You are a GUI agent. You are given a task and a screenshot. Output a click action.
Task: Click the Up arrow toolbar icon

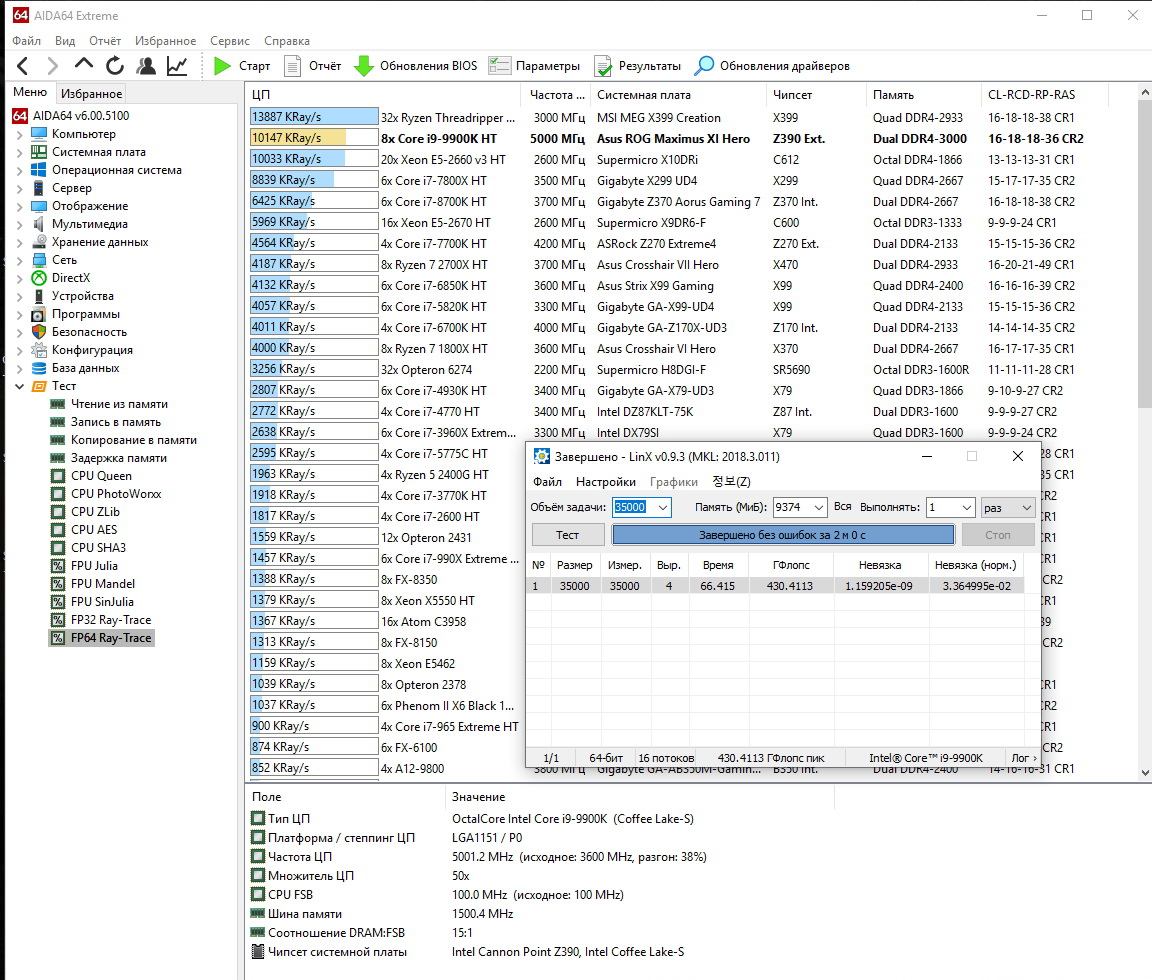click(84, 65)
